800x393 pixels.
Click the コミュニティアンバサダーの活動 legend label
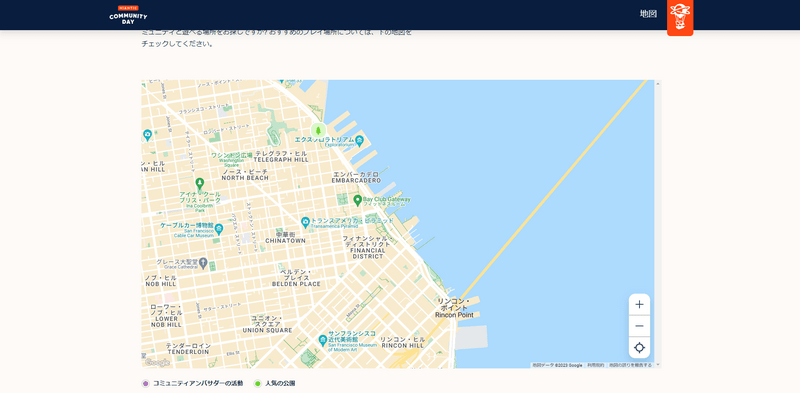(x=198, y=383)
